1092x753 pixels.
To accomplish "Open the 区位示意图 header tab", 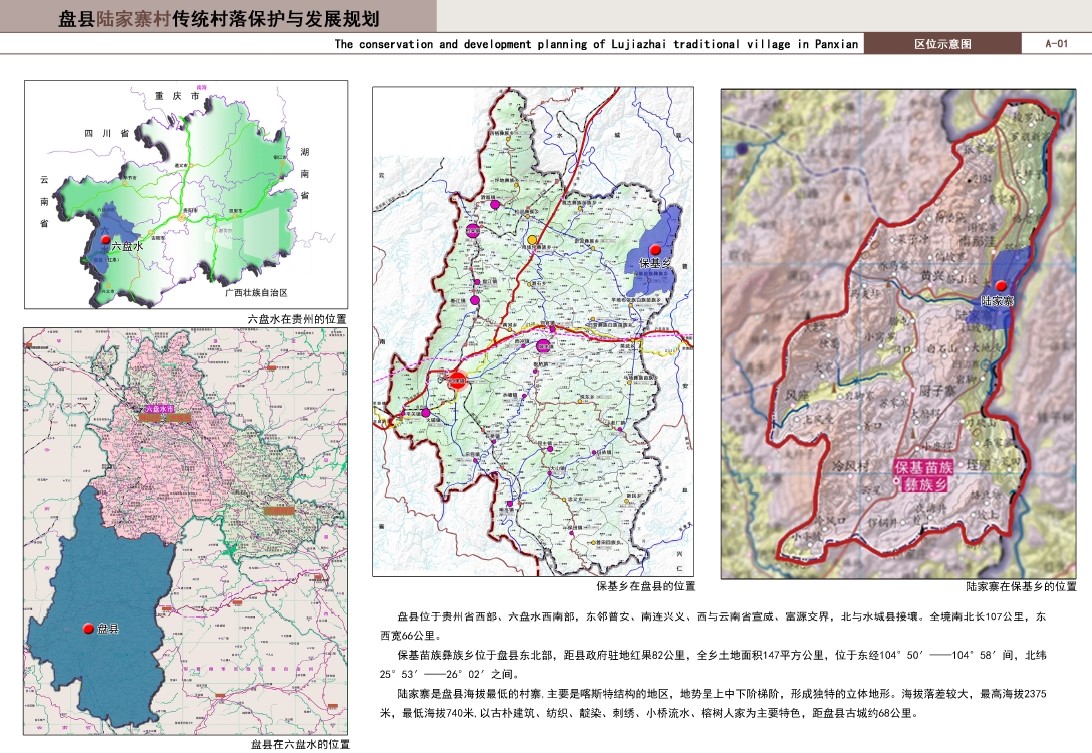I will click(x=942, y=44).
